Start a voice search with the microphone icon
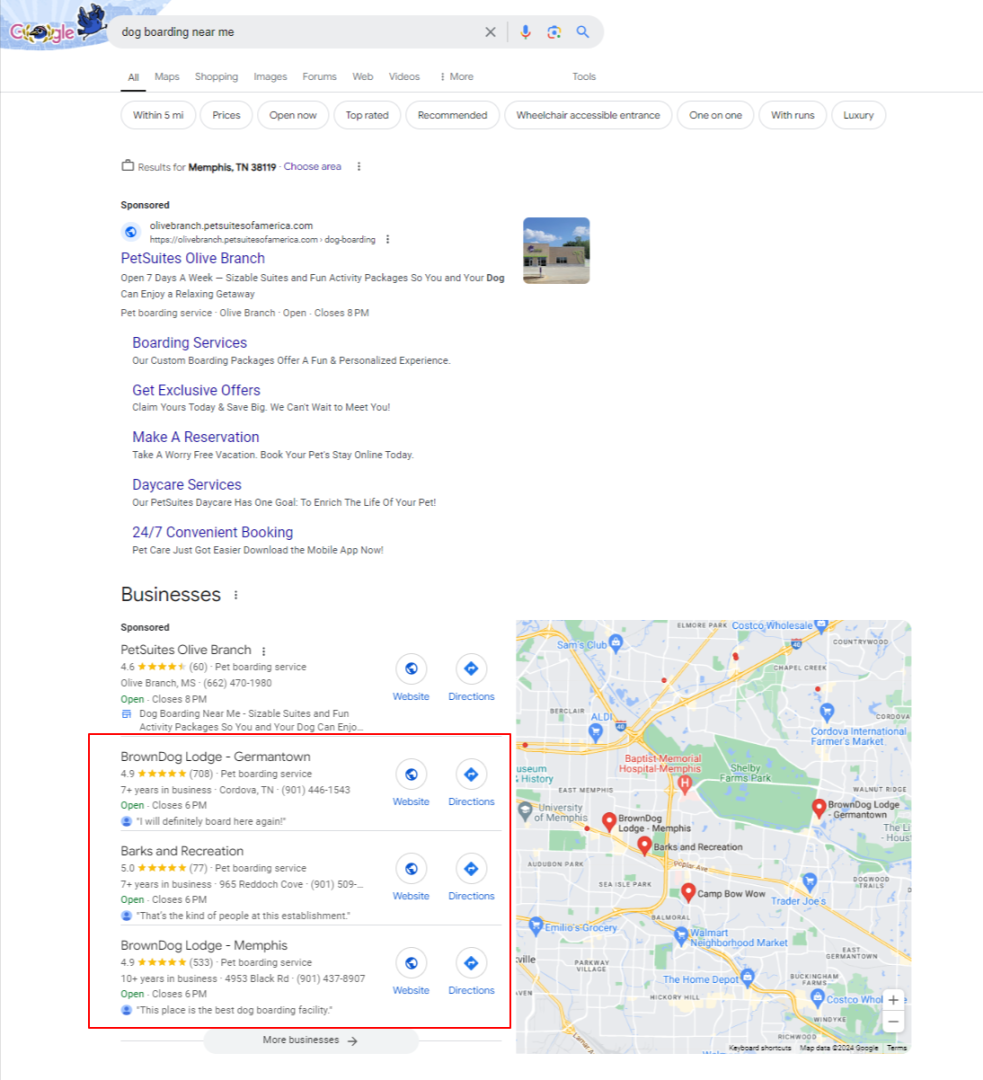The image size is (983, 1080). [526, 31]
